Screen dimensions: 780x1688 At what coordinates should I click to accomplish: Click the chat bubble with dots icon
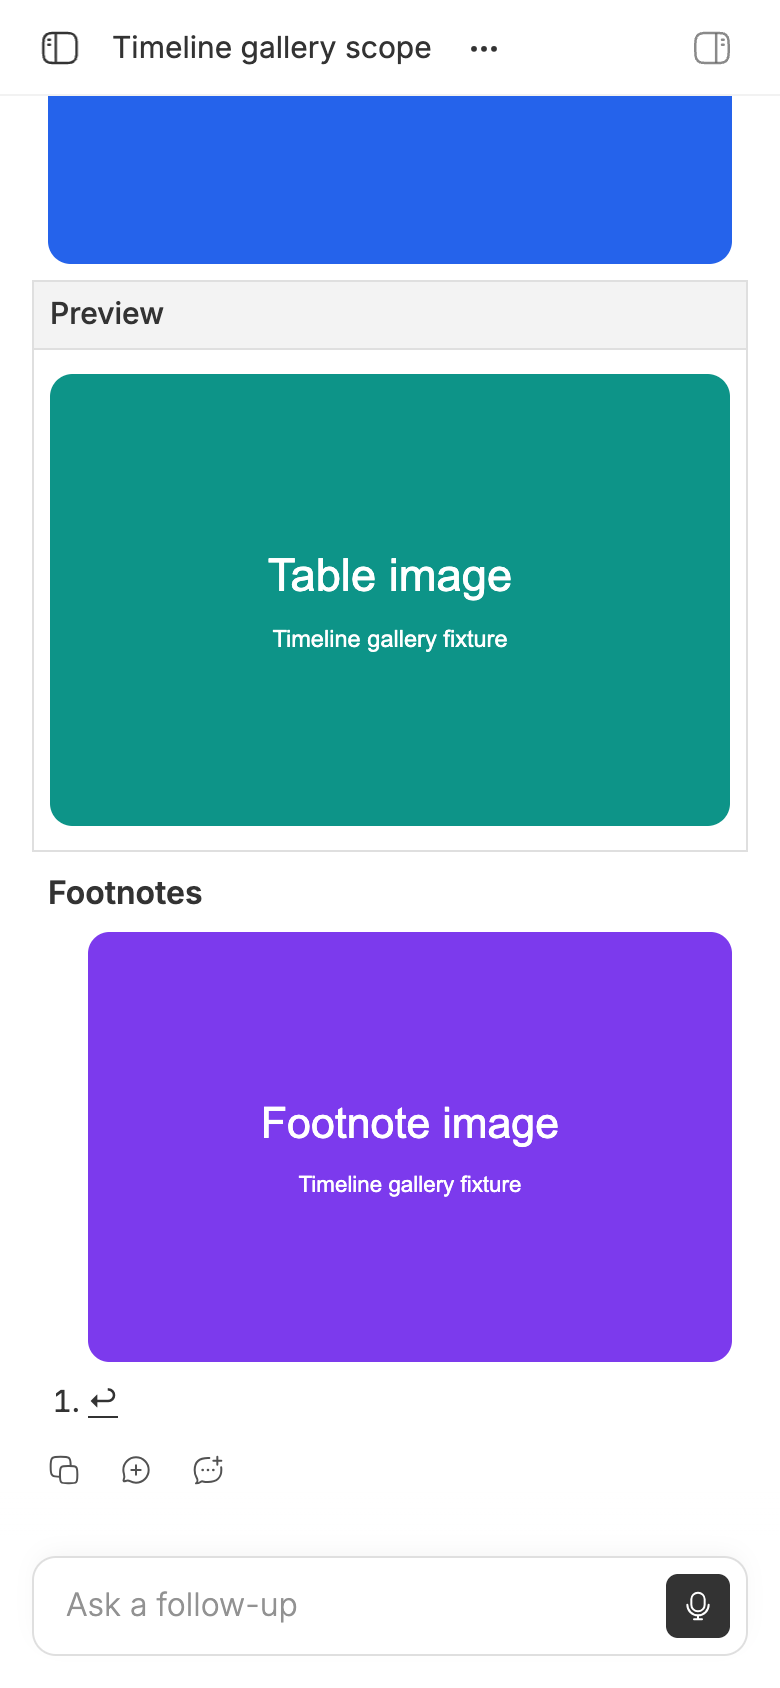point(208,1470)
